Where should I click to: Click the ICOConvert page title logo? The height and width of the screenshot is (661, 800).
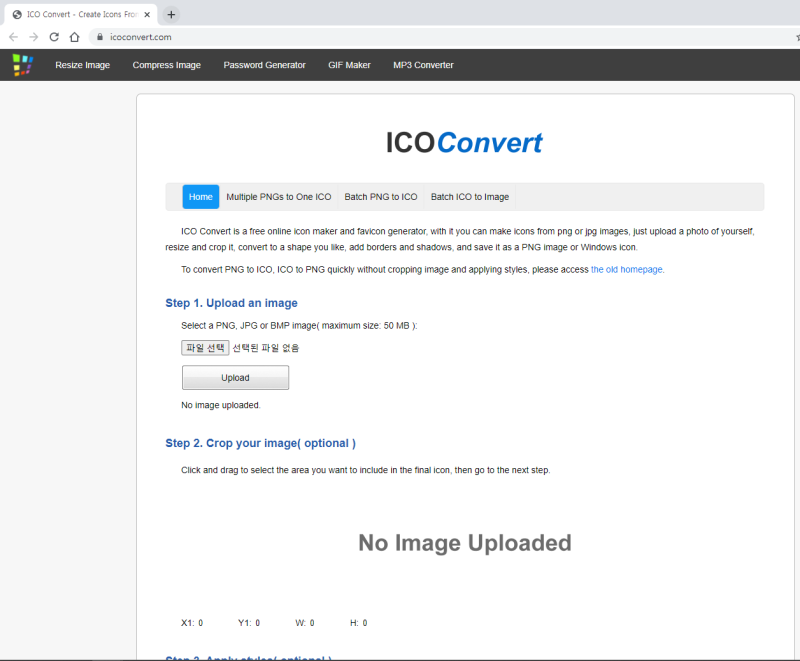click(x=464, y=142)
